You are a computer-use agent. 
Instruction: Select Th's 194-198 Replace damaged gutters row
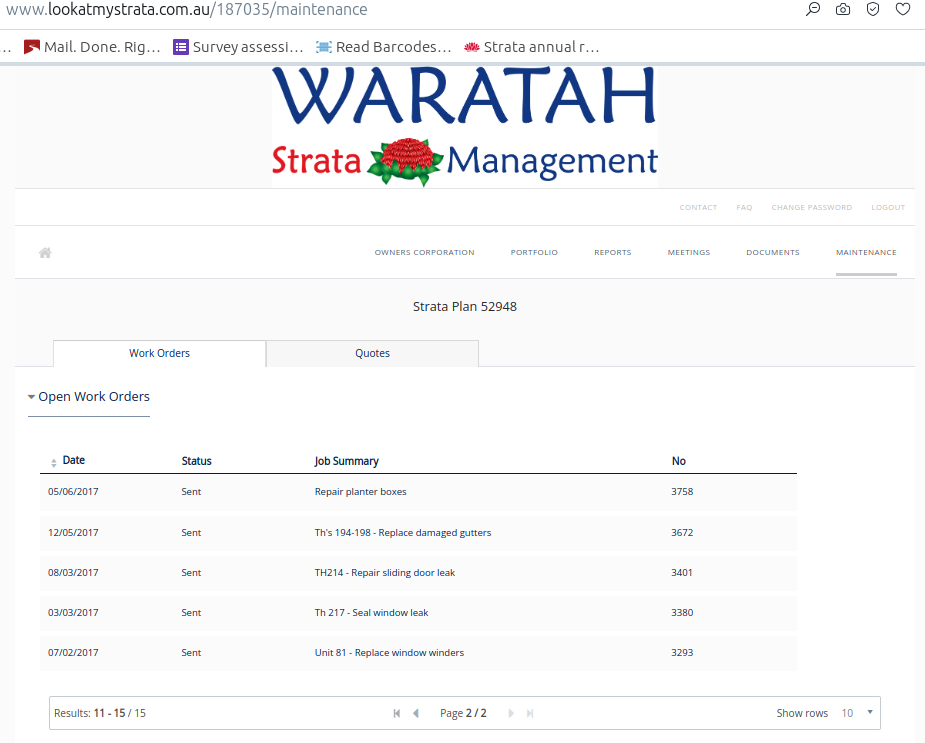coord(418,533)
